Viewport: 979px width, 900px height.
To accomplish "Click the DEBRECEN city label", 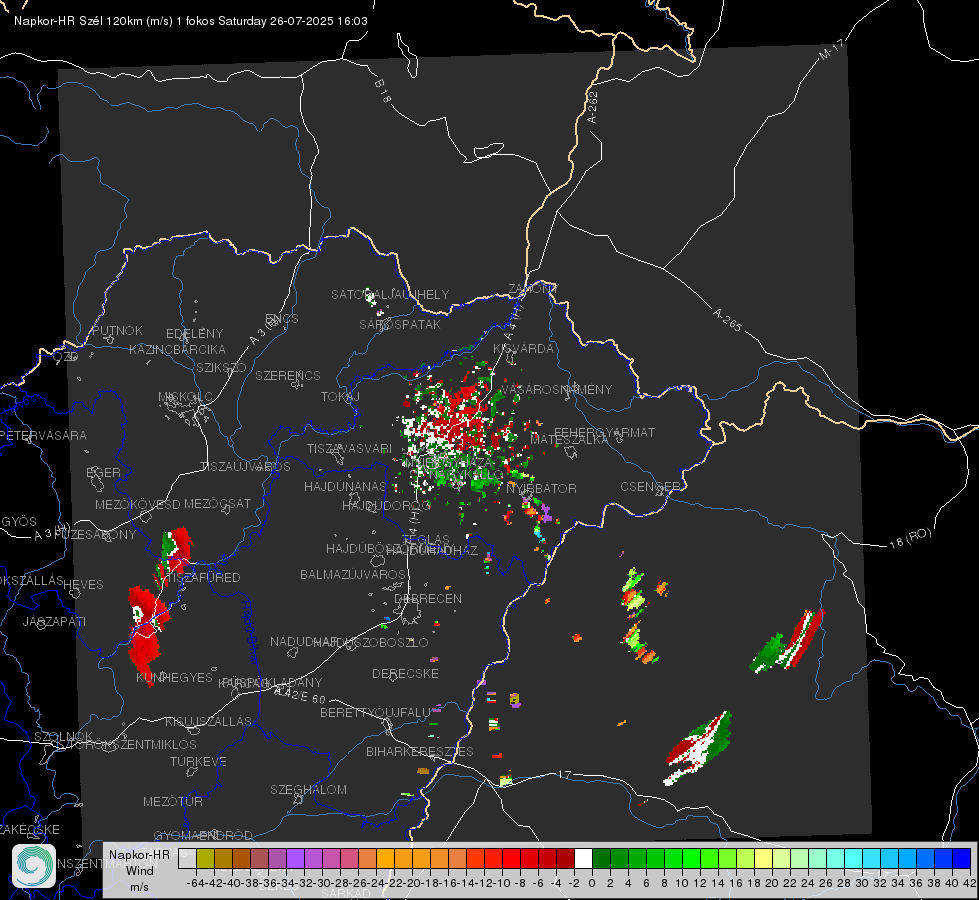I will point(428,598).
